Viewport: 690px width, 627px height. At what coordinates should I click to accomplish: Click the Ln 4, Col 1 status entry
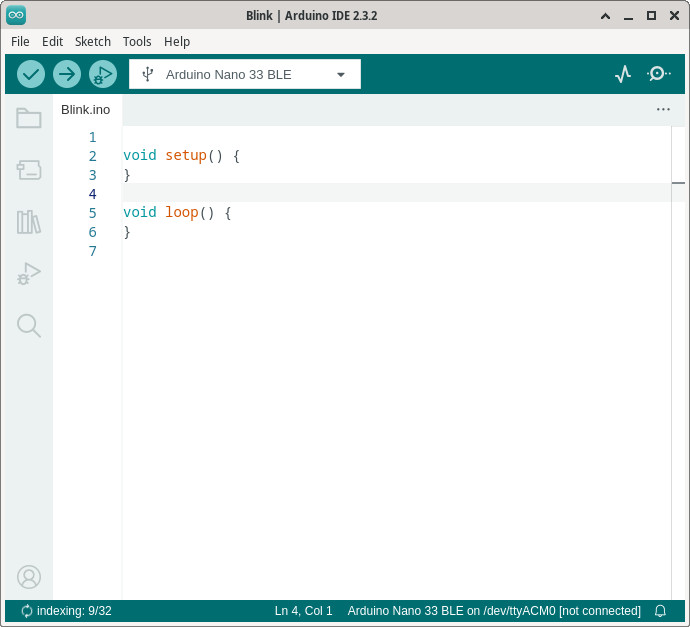coord(304,611)
